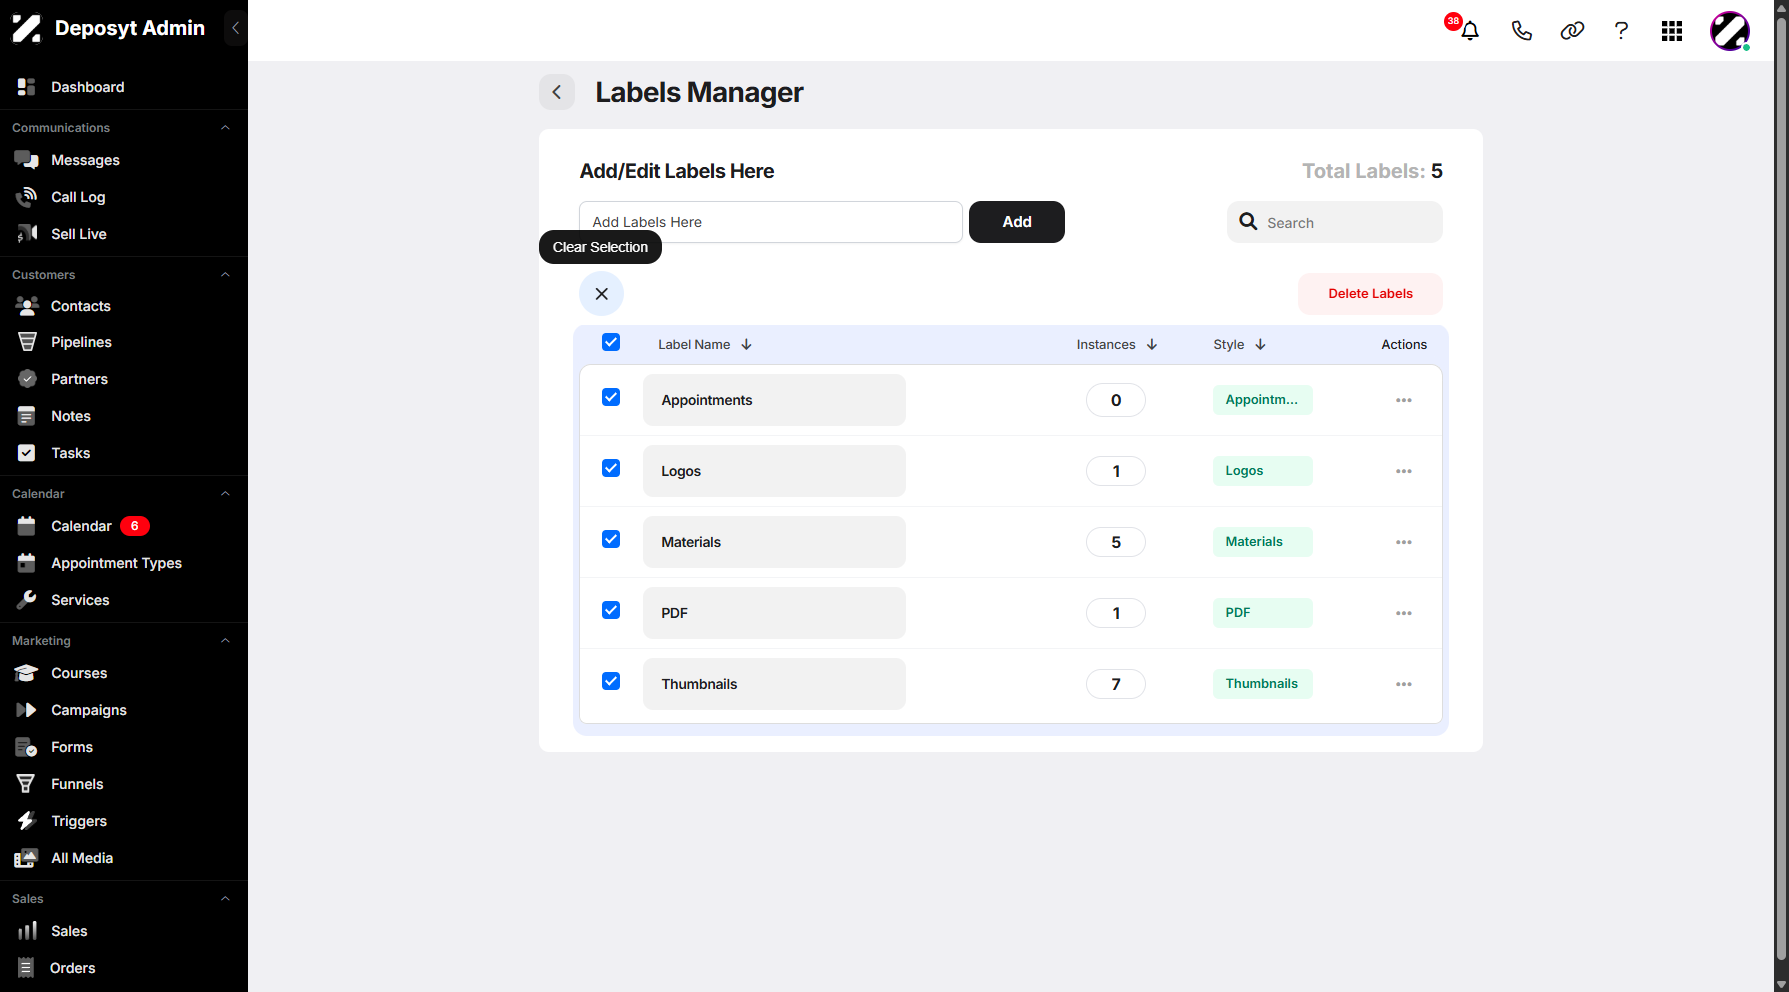This screenshot has width=1789, height=992.
Task: Open actions menu for Thumbnails row
Action: (1404, 684)
